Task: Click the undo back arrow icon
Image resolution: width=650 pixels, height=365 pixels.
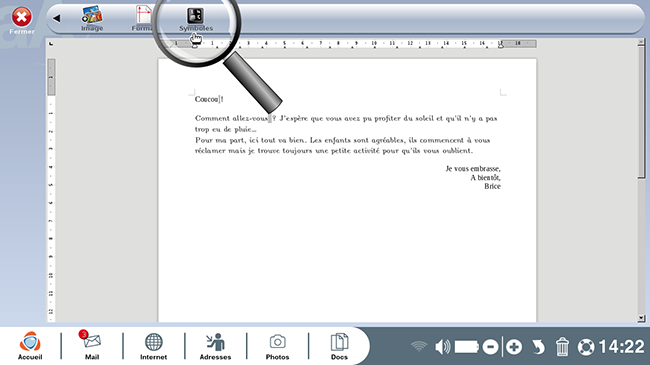Action: tap(538, 347)
